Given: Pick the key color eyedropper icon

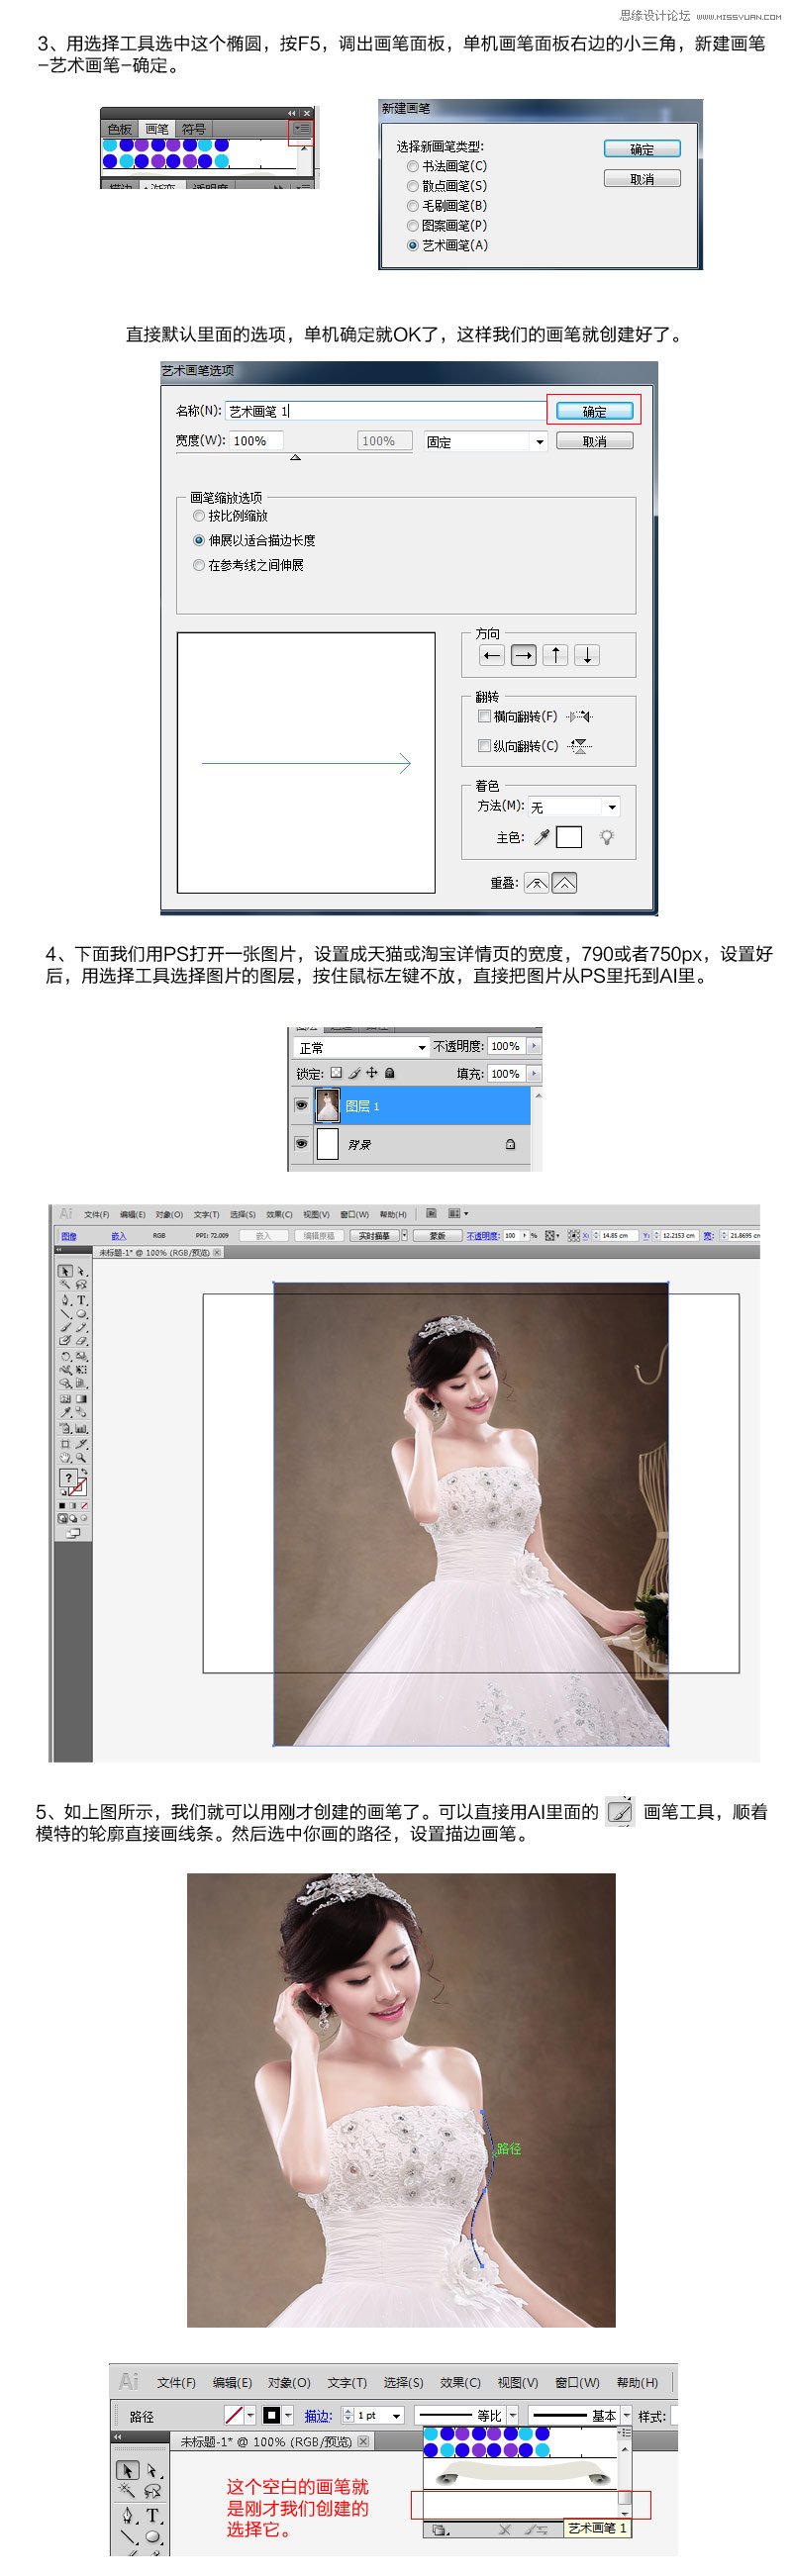Looking at the screenshot, I should 541,837.
